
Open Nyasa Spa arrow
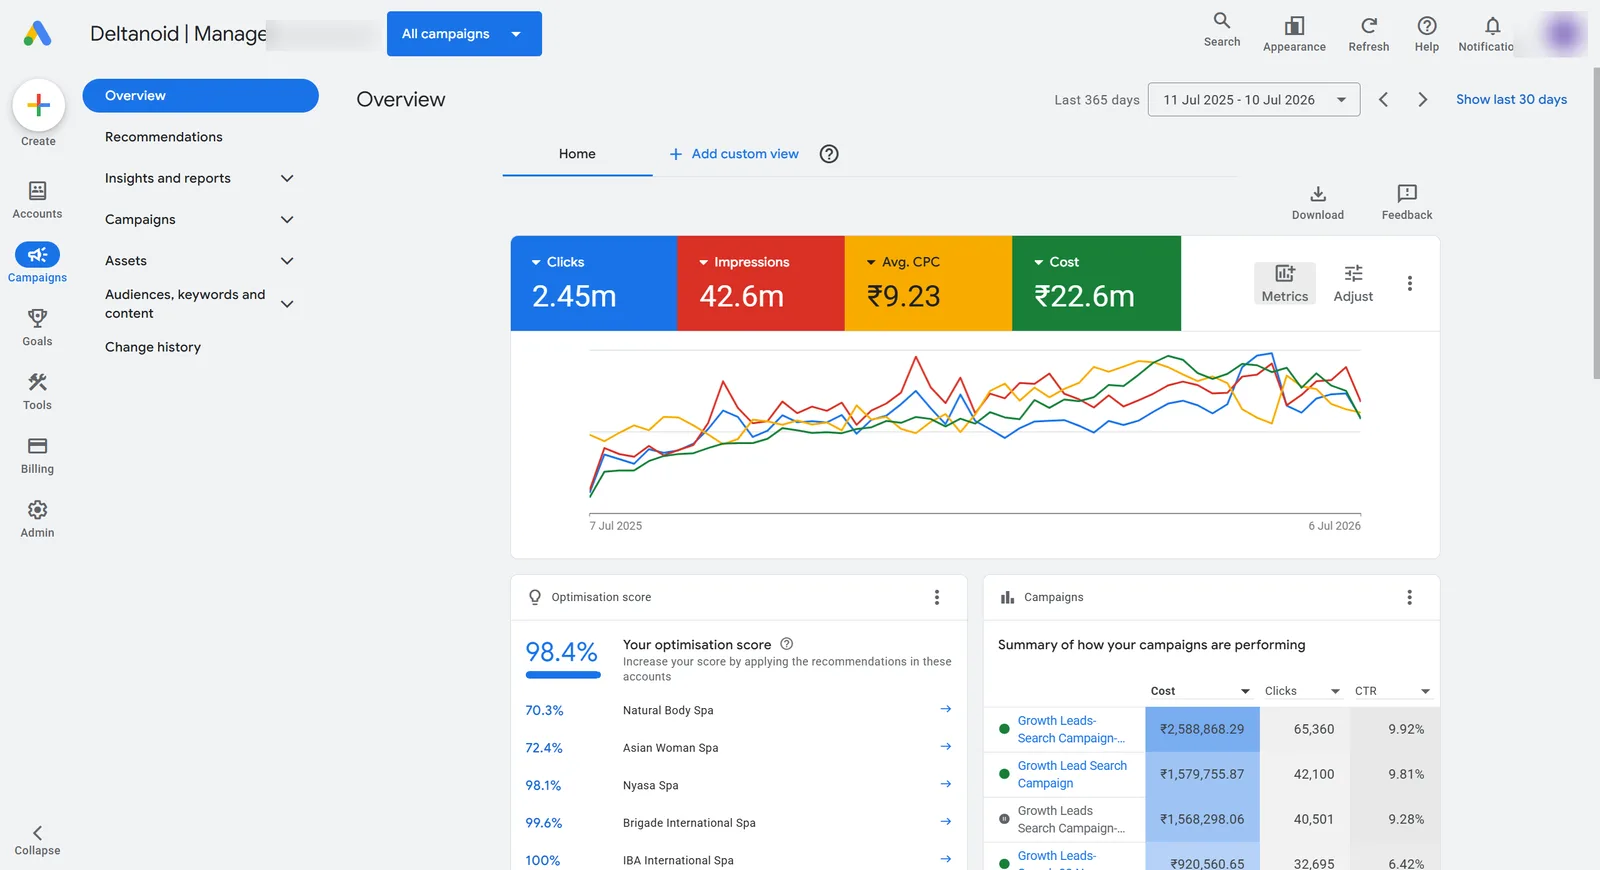pos(946,784)
